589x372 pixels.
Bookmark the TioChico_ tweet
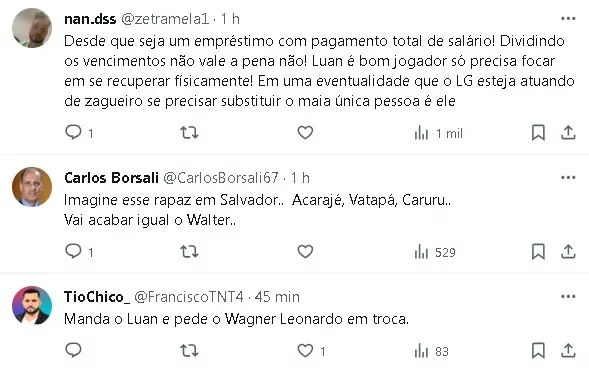[x=538, y=351]
